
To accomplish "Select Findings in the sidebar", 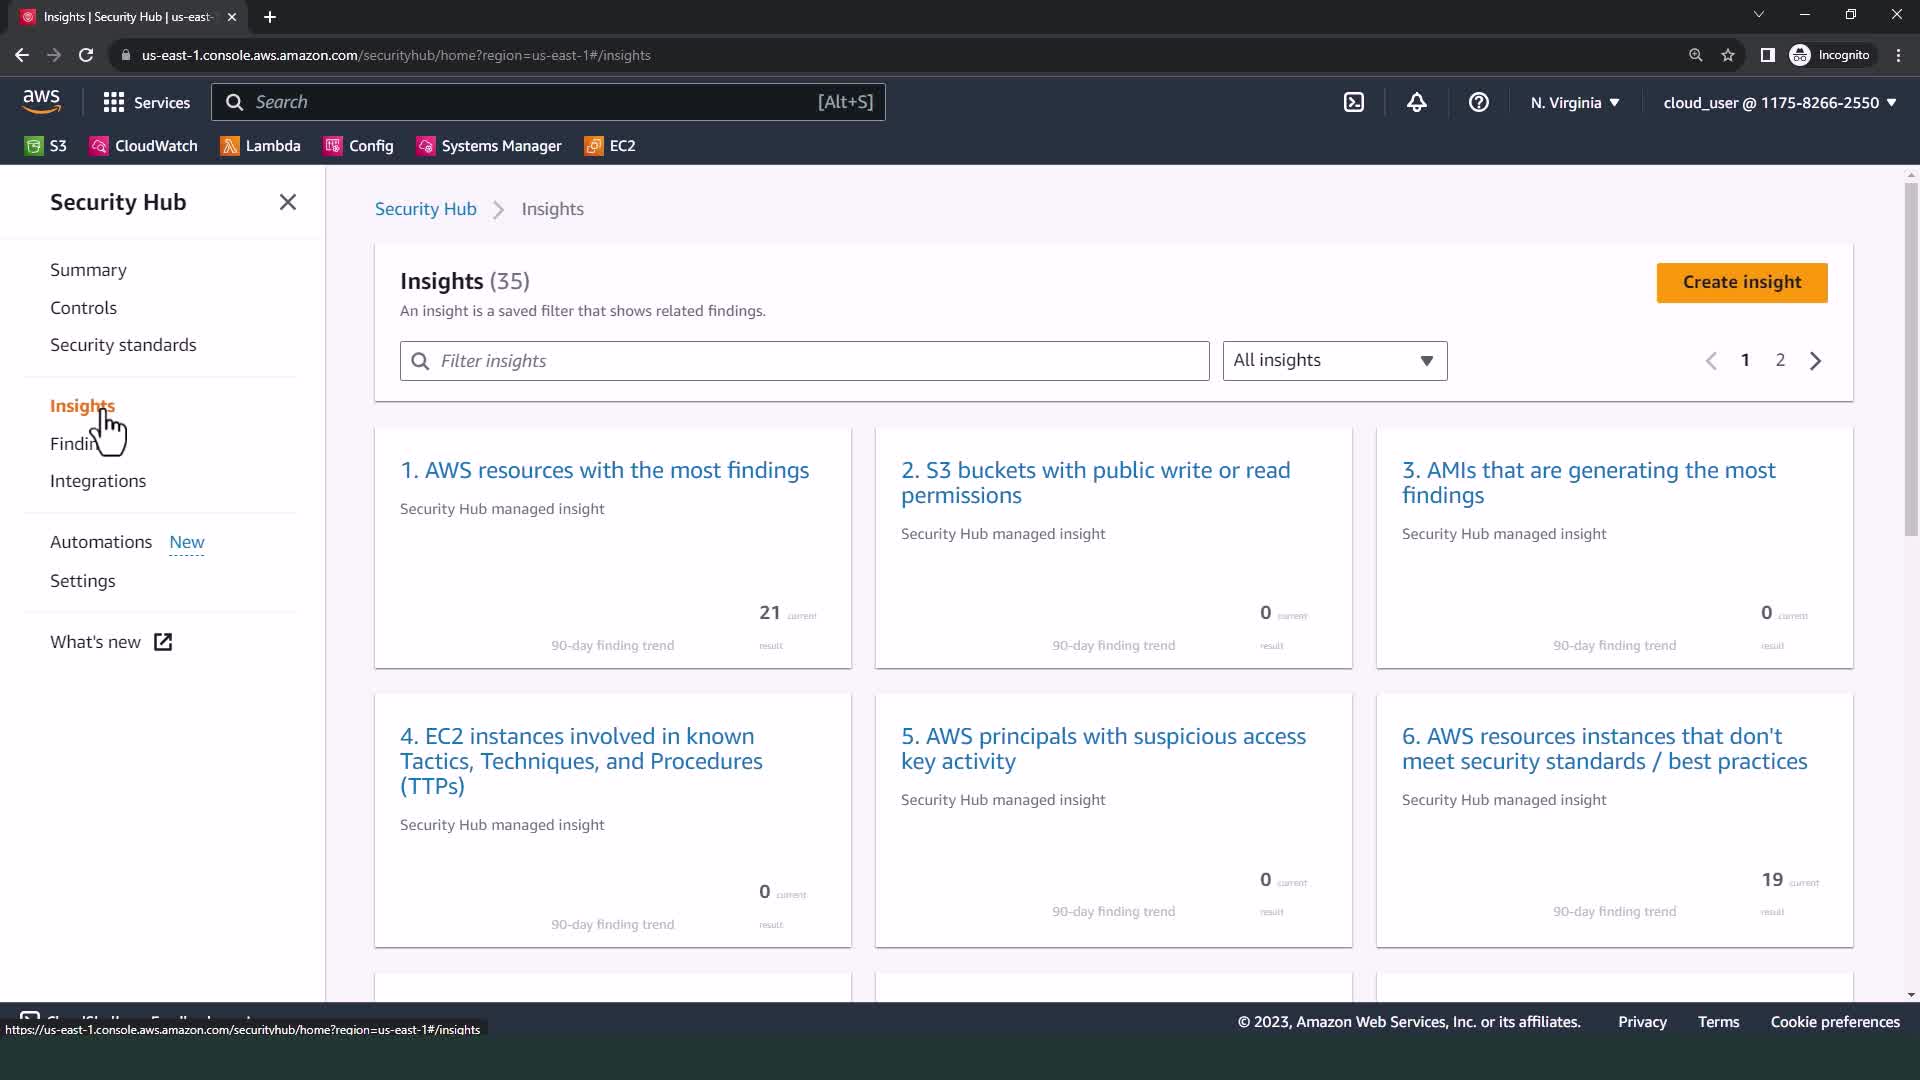I will coord(70,444).
